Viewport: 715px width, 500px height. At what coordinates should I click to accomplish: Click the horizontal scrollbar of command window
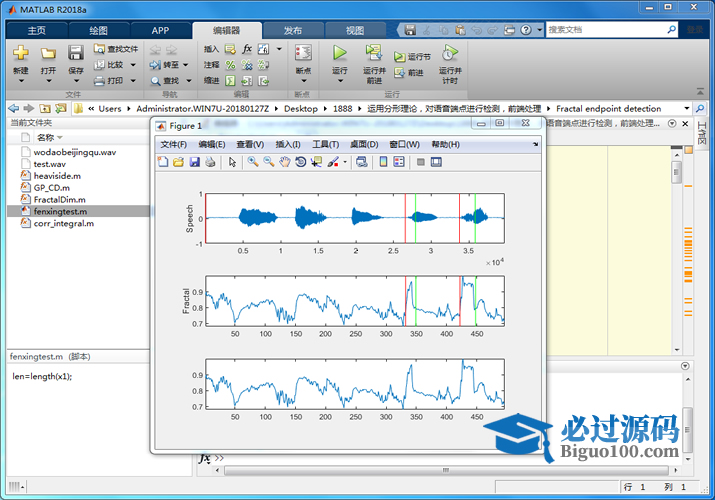(446, 470)
